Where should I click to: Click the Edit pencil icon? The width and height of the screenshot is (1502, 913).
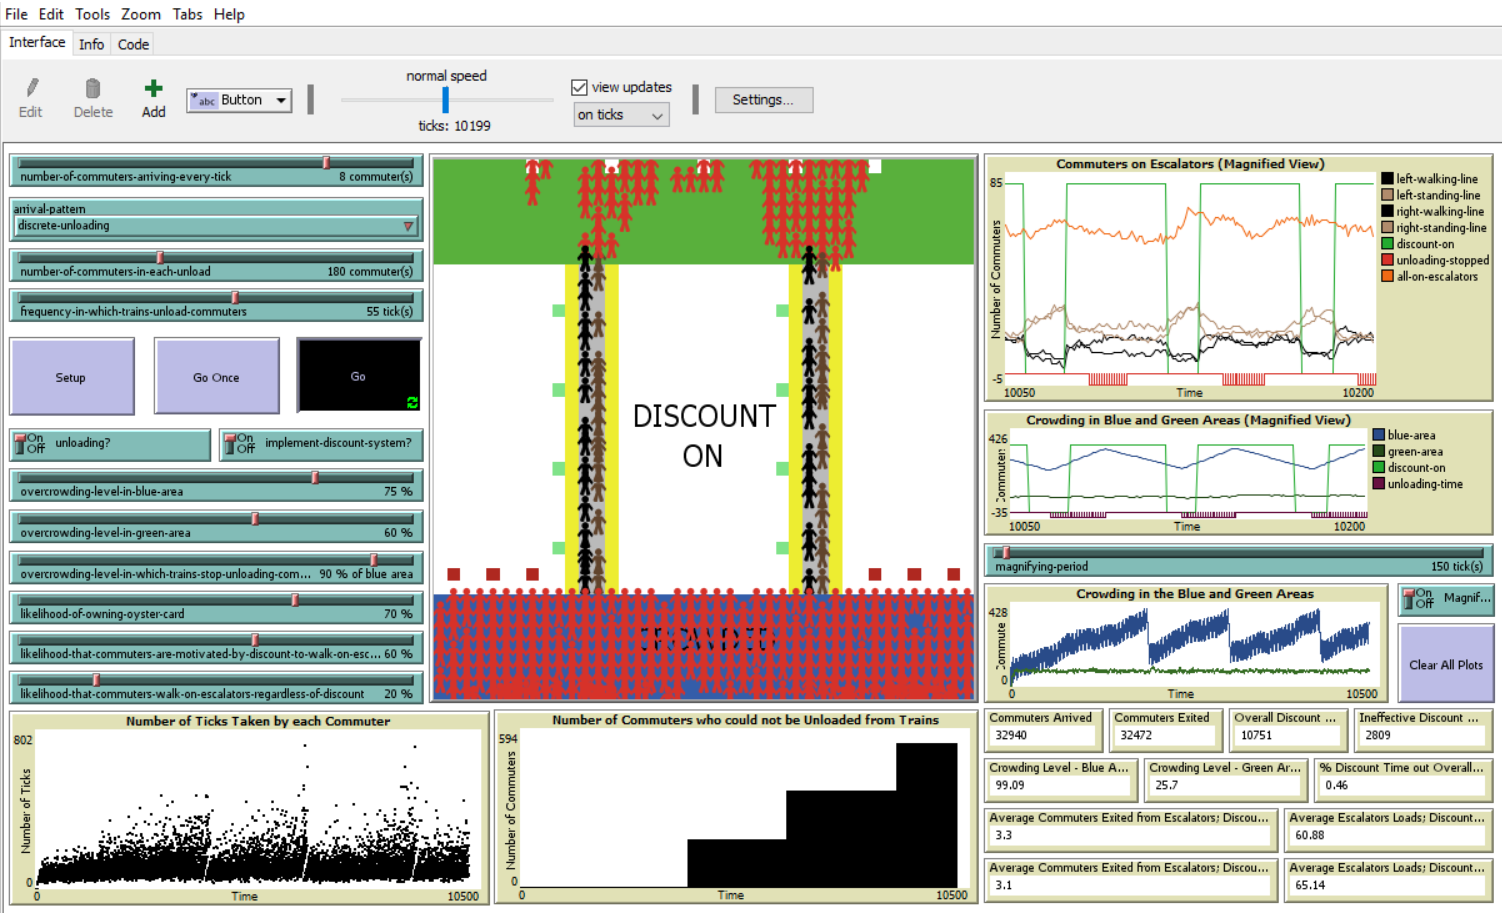pyautogui.click(x=31, y=89)
